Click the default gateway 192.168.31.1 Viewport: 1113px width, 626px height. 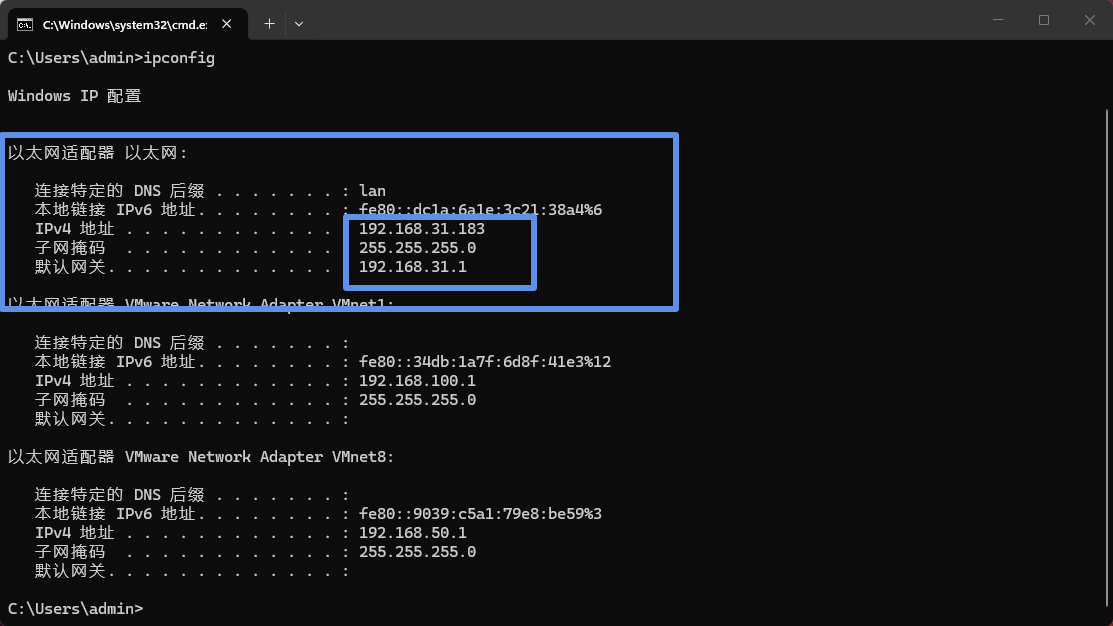click(x=412, y=267)
